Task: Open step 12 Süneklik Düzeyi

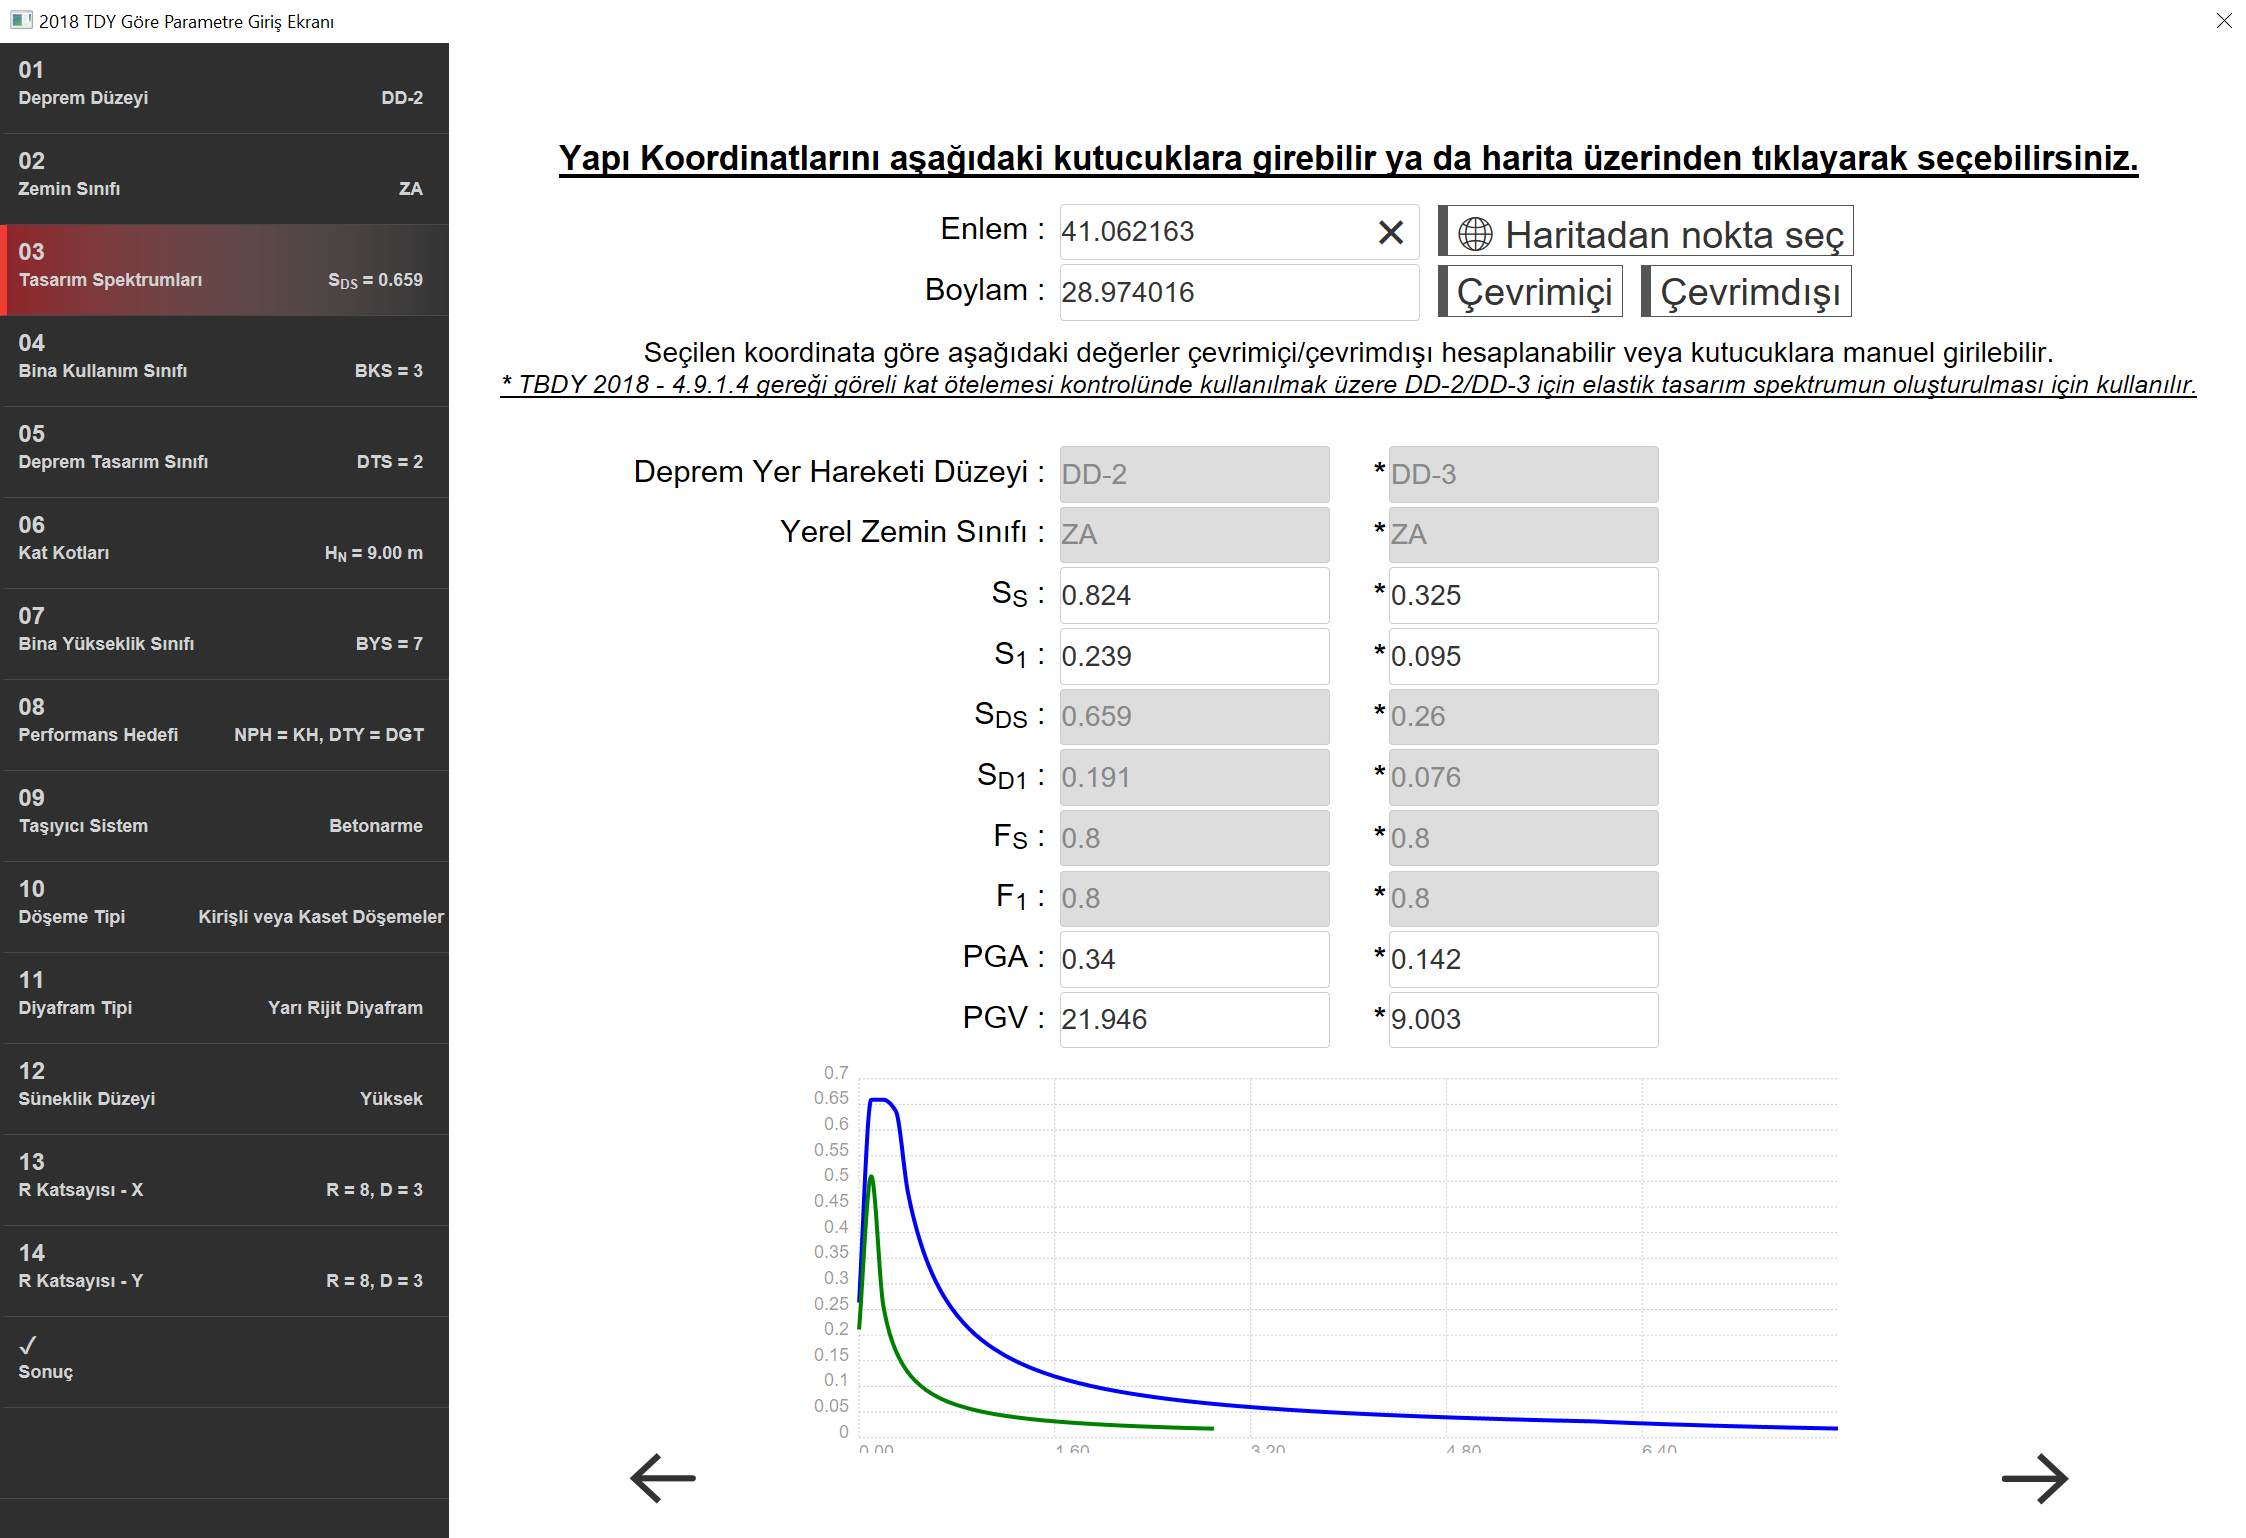Action: 224,1087
